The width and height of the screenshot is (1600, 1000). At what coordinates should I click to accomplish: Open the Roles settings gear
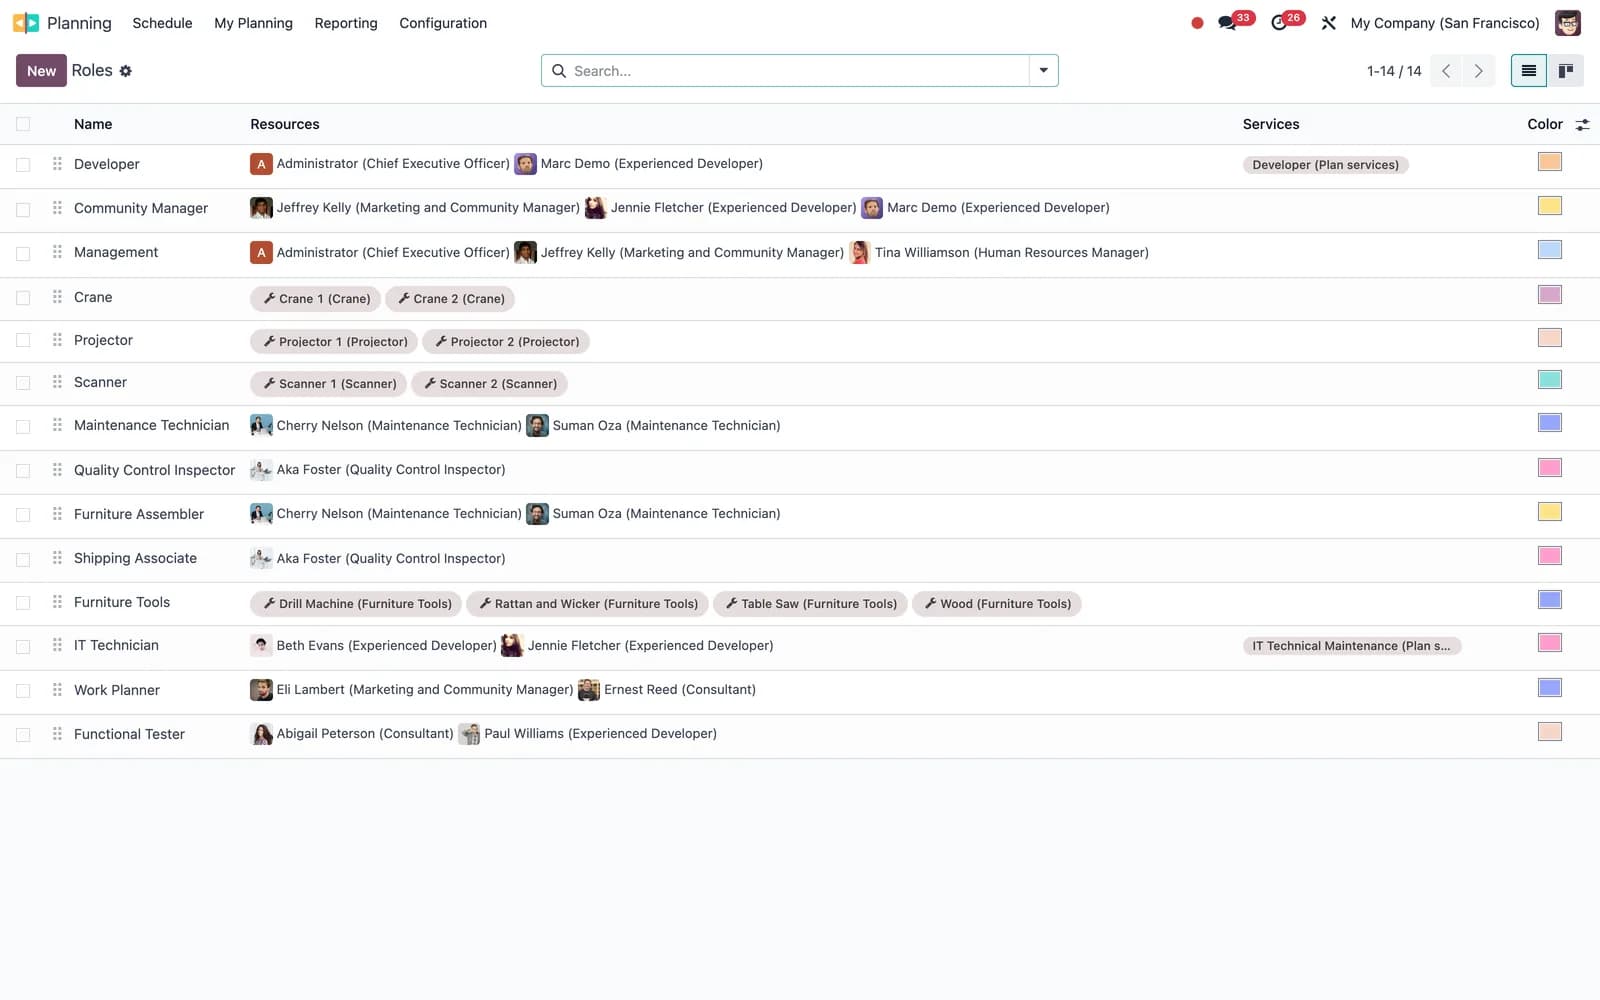pos(126,71)
